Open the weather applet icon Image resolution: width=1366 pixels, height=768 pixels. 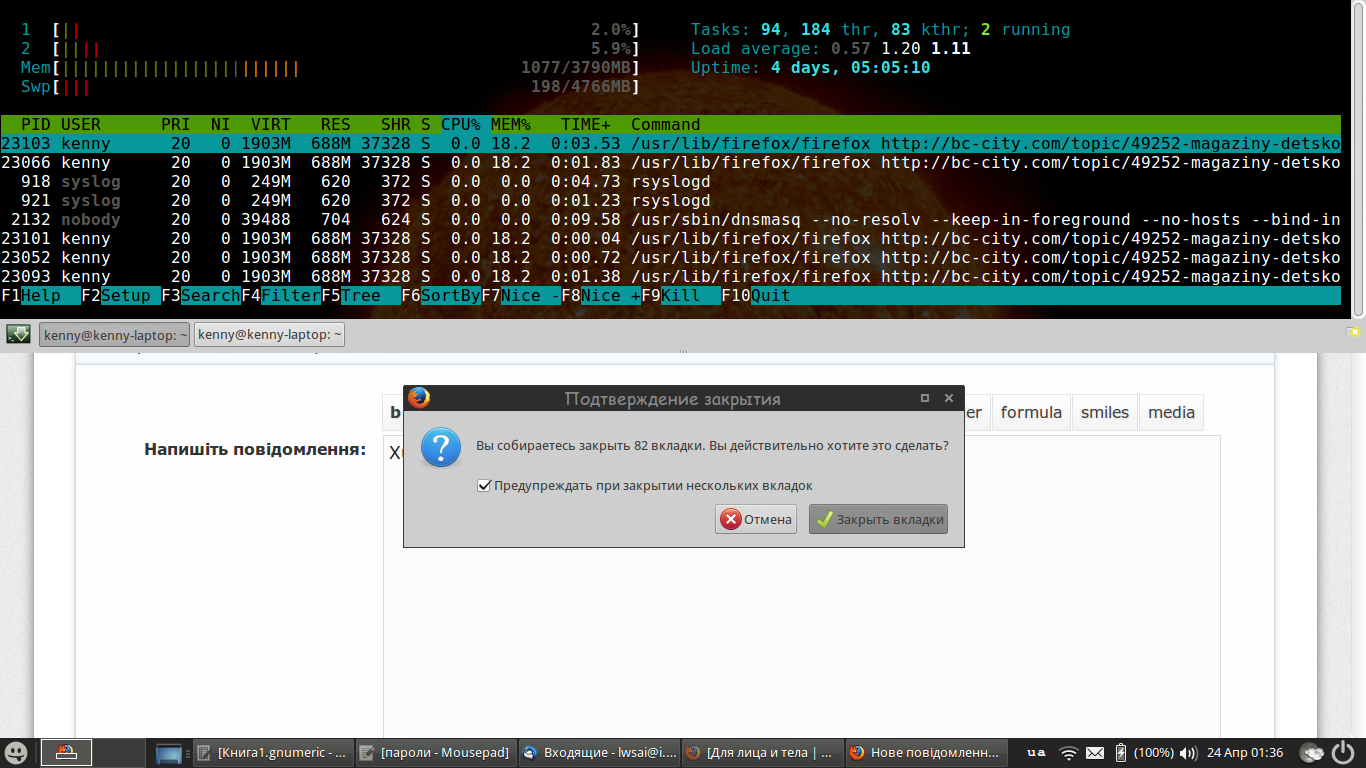click(1312, 752)
